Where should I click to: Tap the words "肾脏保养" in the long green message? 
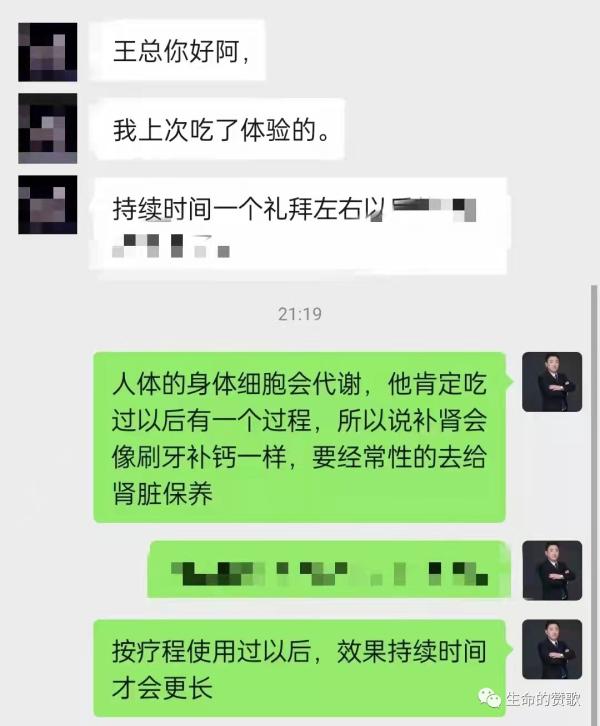point(162,494)
